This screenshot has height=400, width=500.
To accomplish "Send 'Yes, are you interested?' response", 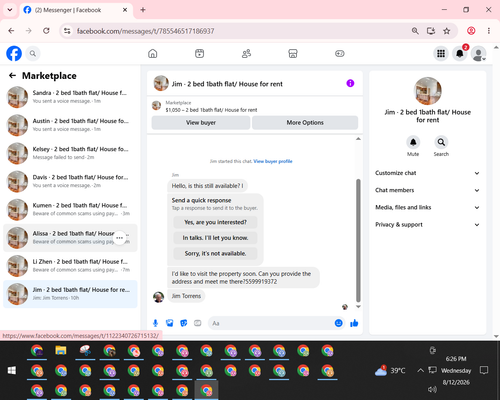I will [215, 222].
